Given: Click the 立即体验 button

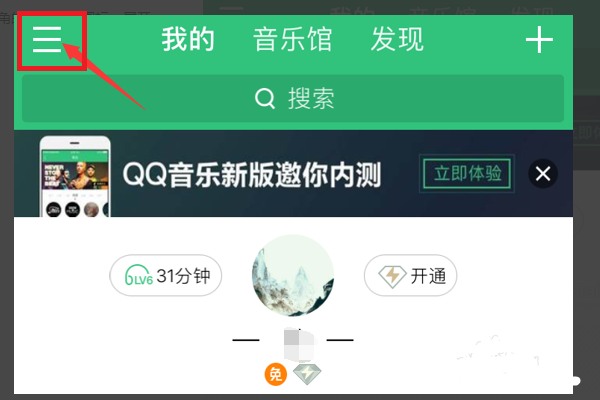Looking at the screenshot, I should click(x=467, y=174).
